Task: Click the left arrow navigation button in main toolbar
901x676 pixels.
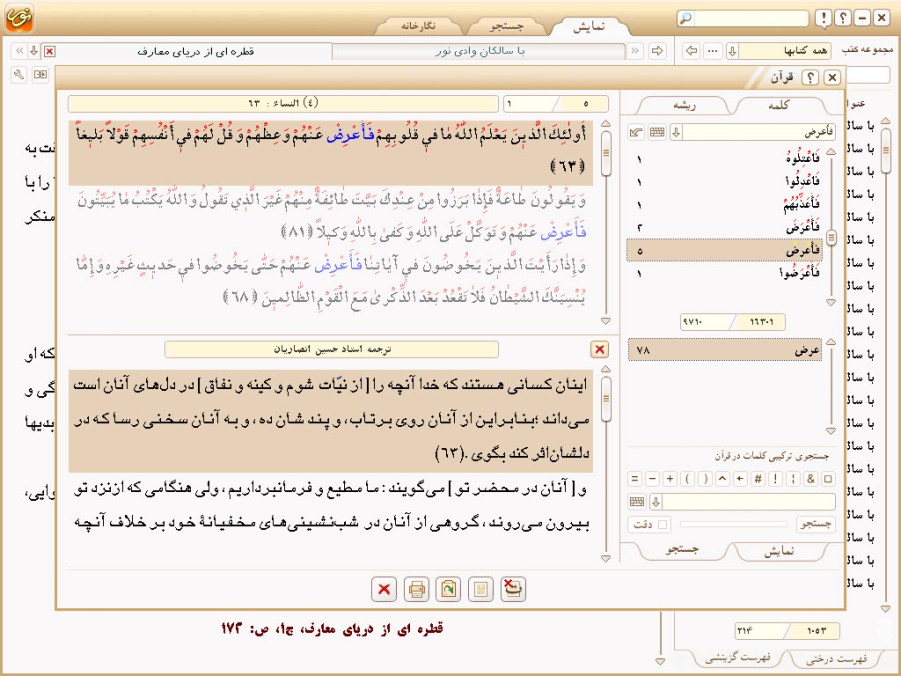Action: pyautogui.click(x=691, y=51)
